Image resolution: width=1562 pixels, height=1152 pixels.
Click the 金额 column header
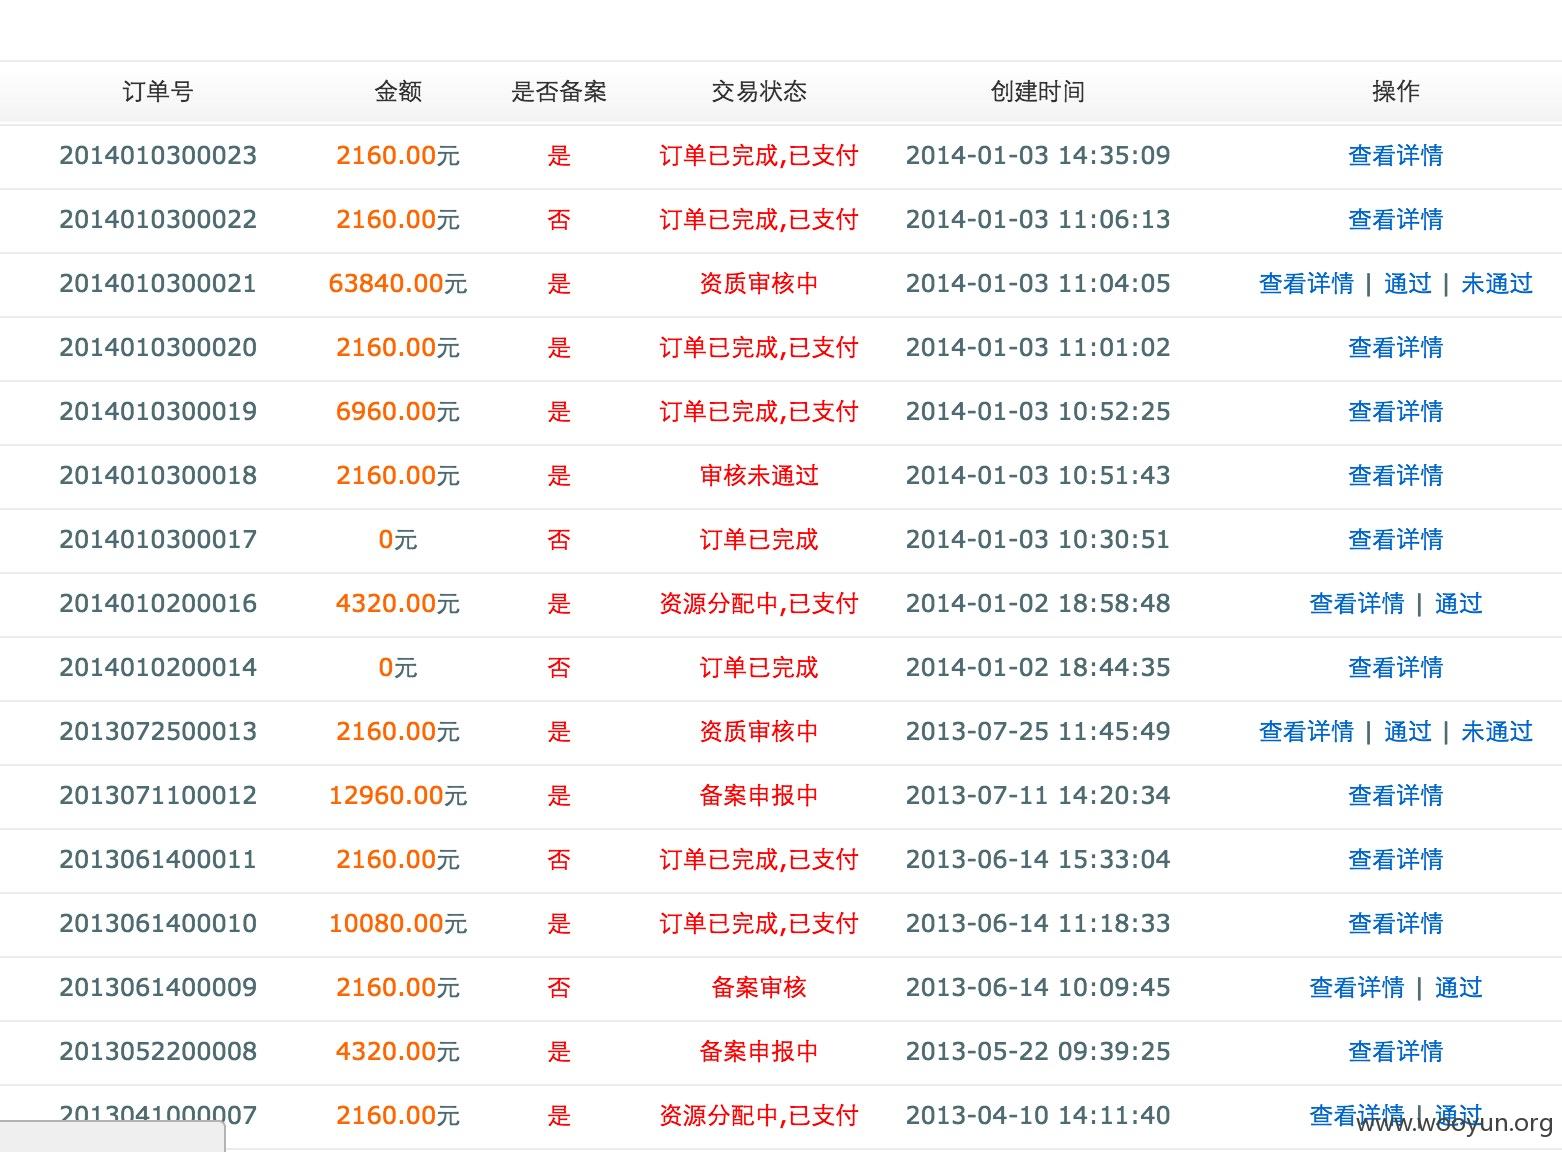click(398, 92)
